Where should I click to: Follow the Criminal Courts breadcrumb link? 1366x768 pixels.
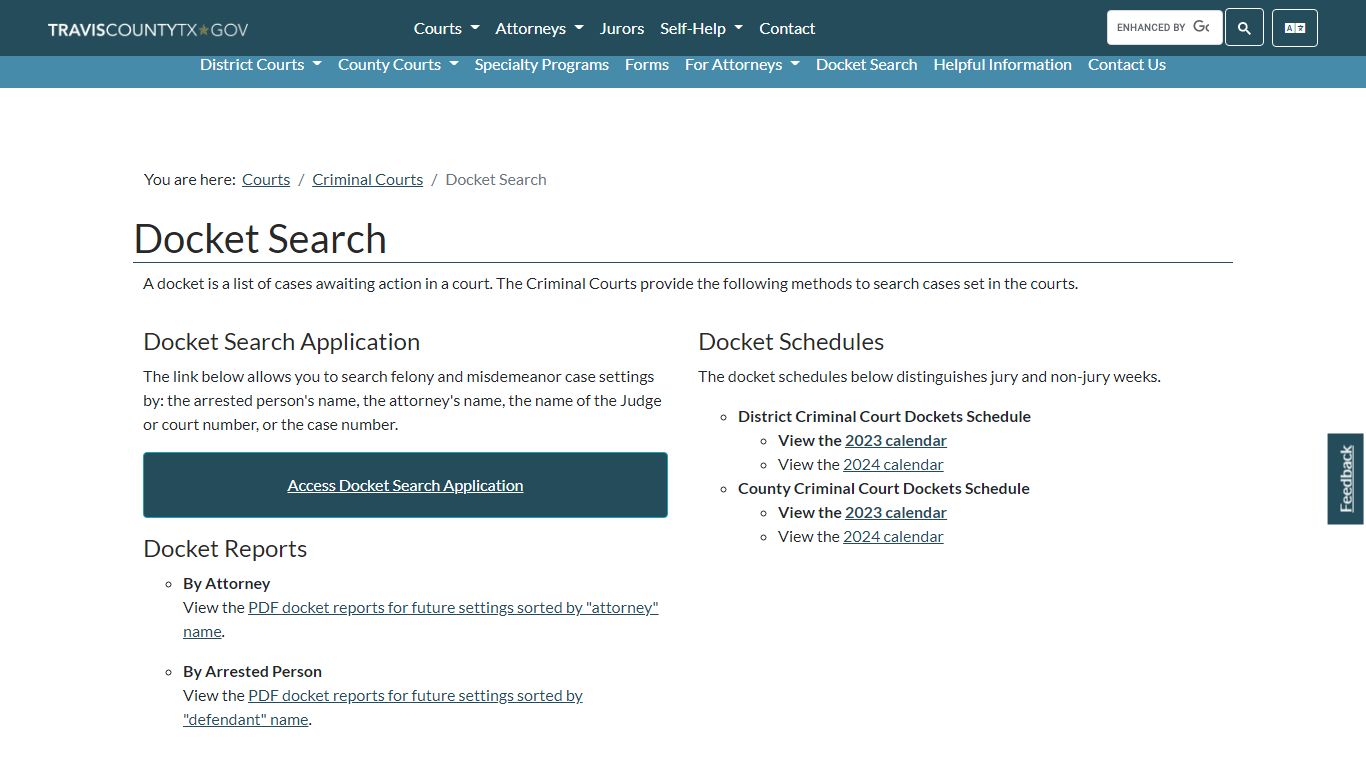click(367, 180)
